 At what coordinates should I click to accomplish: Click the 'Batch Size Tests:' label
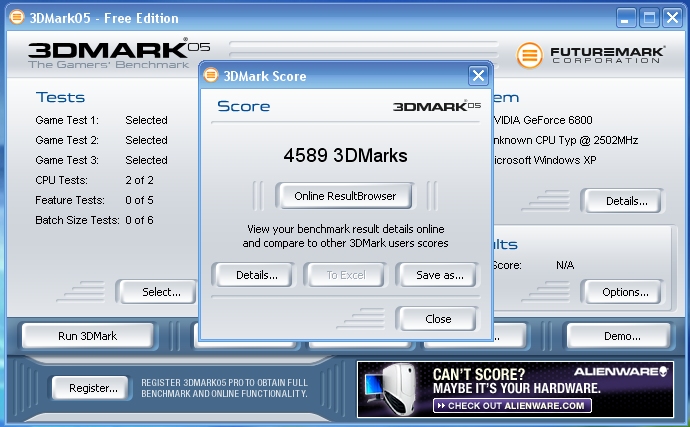click(77, 220)
